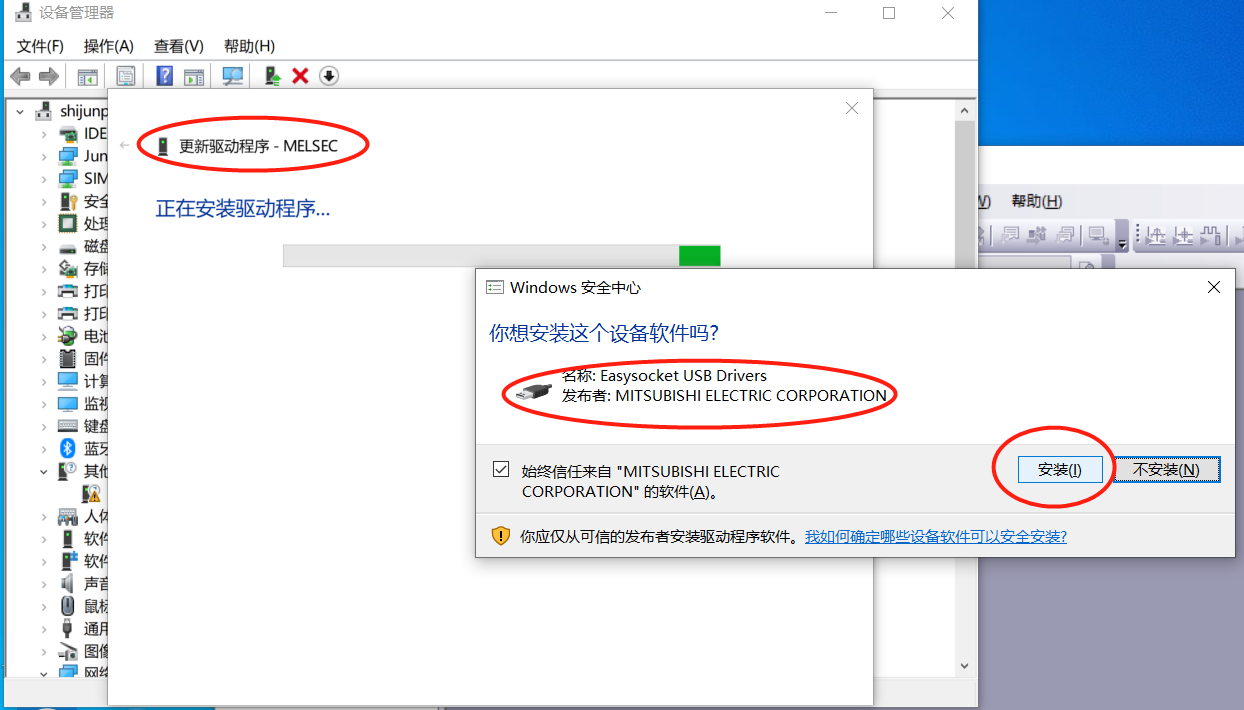Collapse the shijunp root computer node
Viewport: 1244px width, 710px height.
click(x=20, y=111)
